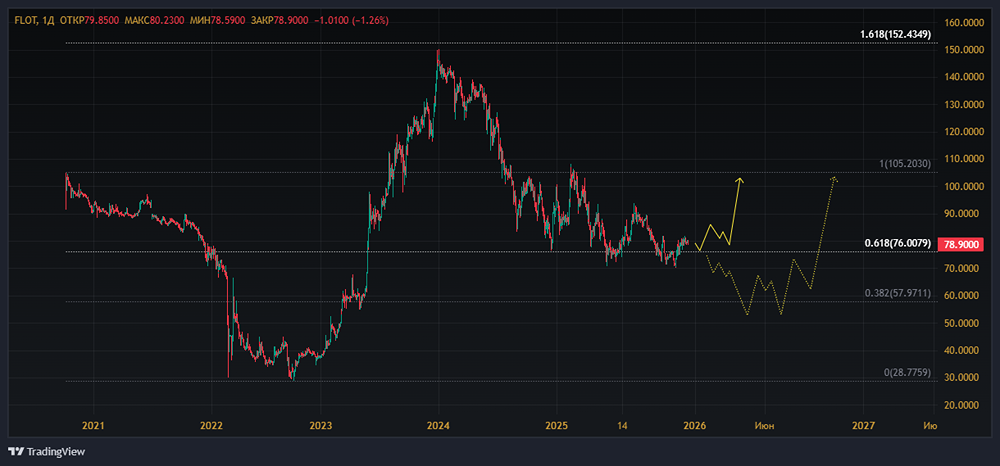
Task: Click the 2027 label on time axis
Action: coord(862,426)
